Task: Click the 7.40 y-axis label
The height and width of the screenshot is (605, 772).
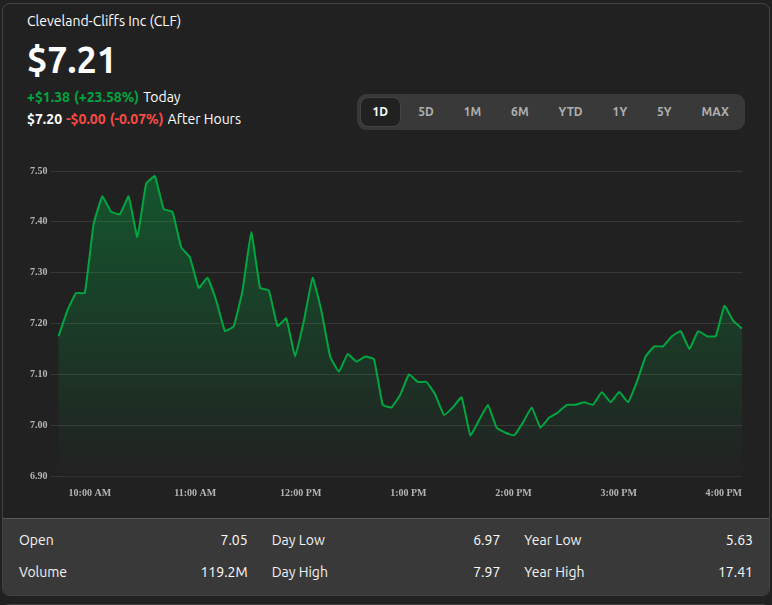Action: 38,221
